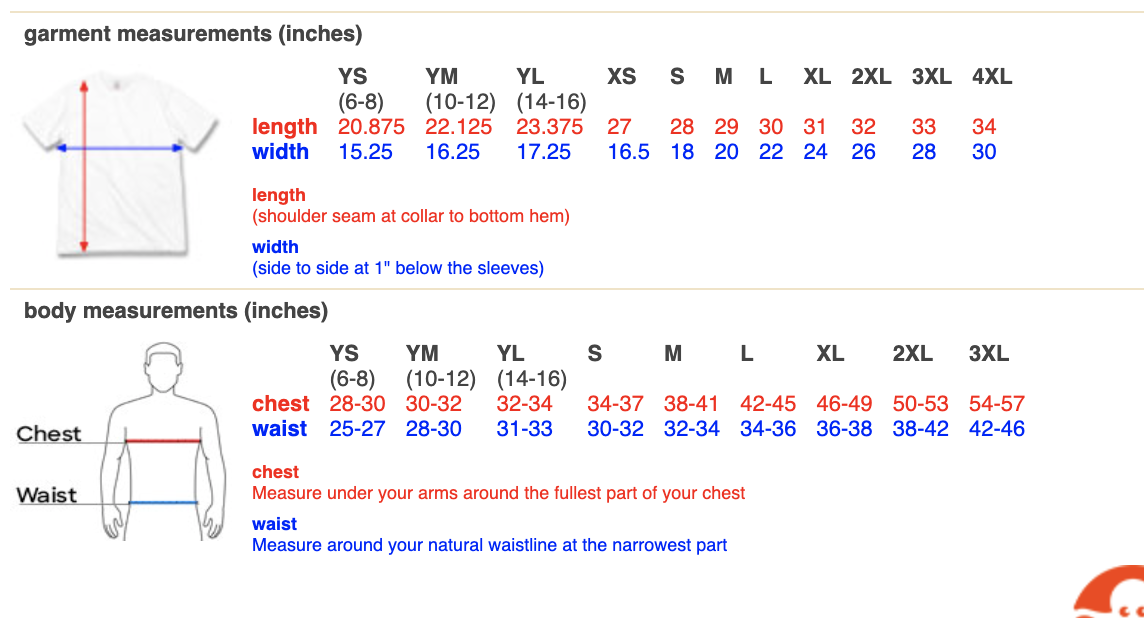The image size is (1144, 618).
Task: Click the Chest label beside body diagram
Action: click(x=48, y=433)
